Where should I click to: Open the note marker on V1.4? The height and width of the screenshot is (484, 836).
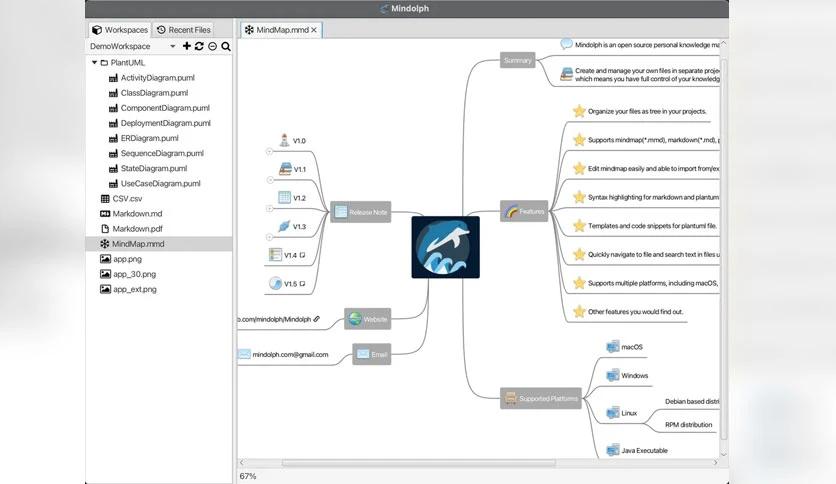tap(302, 255)
